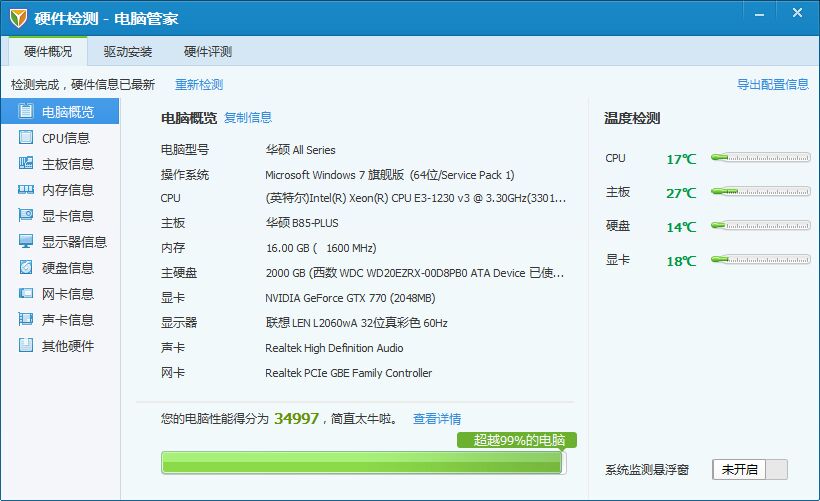Image resolution: width=820 pixels, height=501 pixels.
Task: Click the 联想 LEN L2060wA monitor value
Action: point(356,323)
